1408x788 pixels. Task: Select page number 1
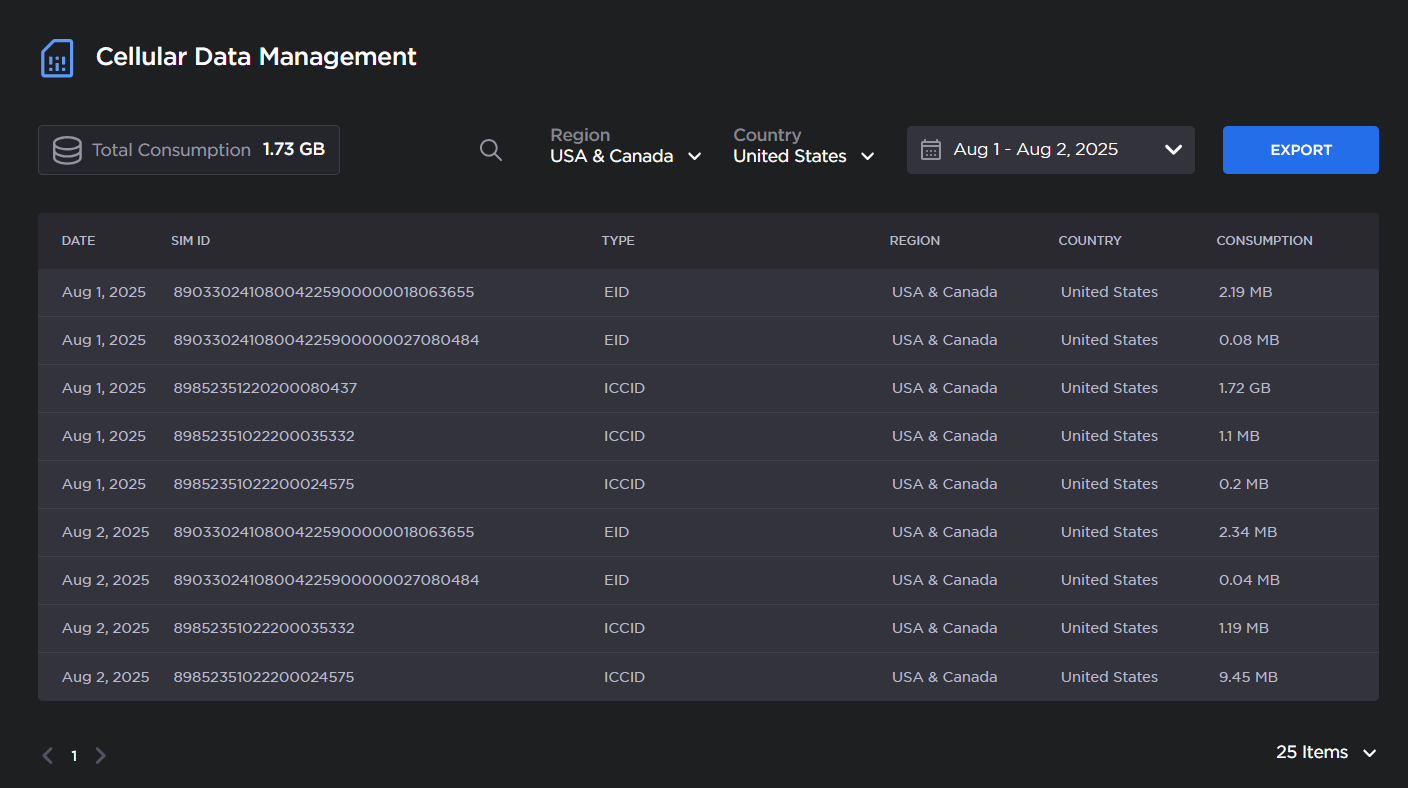pyautogui.click(x=74, y=756)
